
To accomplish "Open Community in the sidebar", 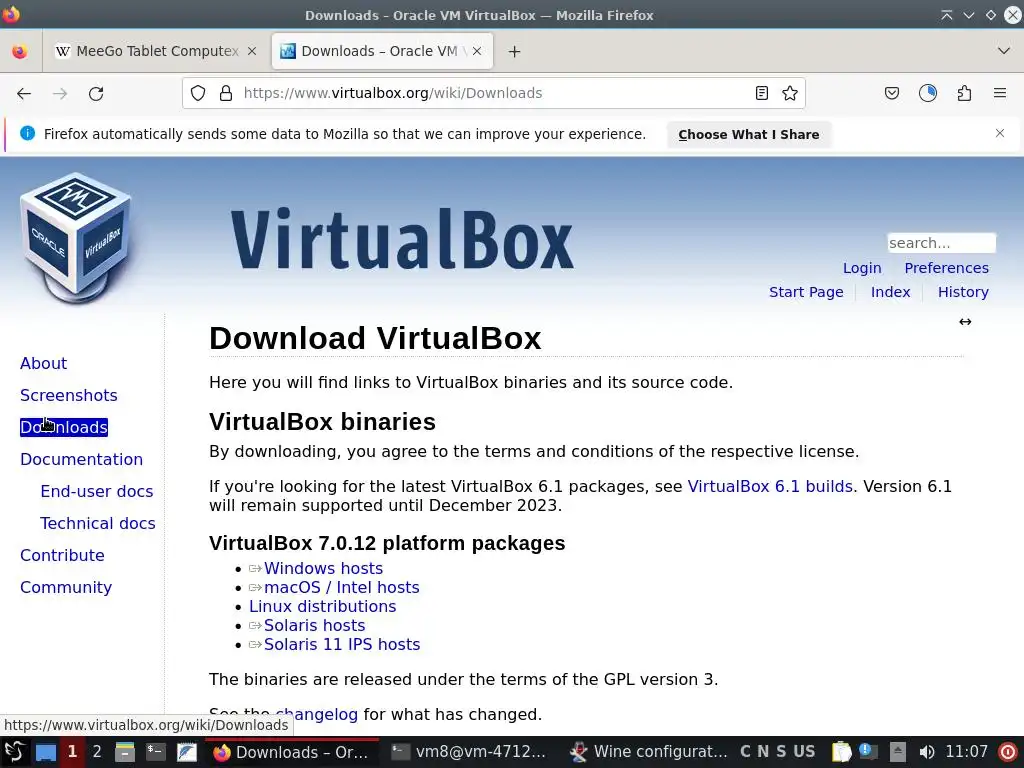I will (66, 587).
